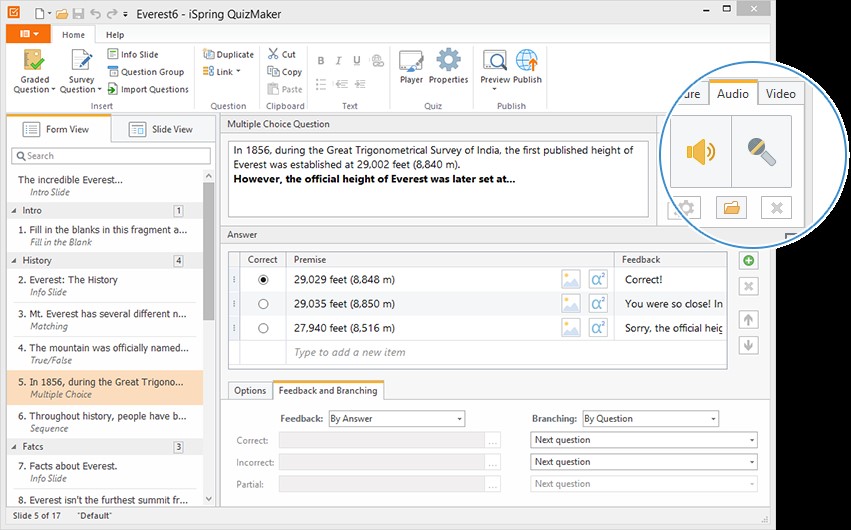Open the Feedback By Answer dropdown
This screenshot has height=530, width=851.
click(397, 418)
